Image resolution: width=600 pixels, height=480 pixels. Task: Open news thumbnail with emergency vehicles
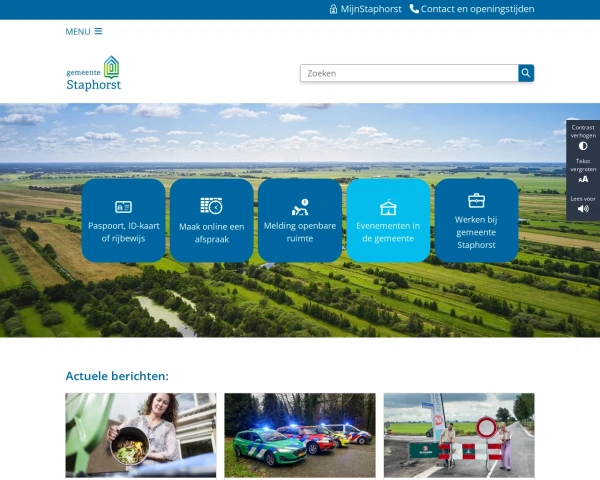[300, 435]
